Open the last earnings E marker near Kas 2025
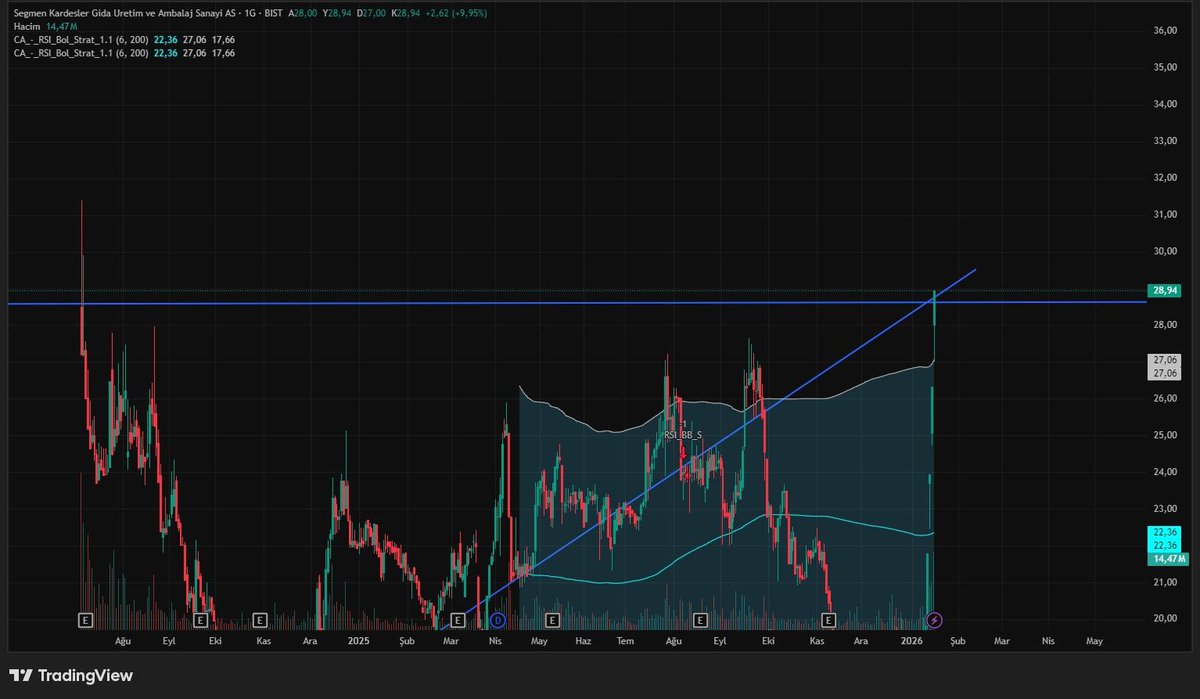 point(828,620)
